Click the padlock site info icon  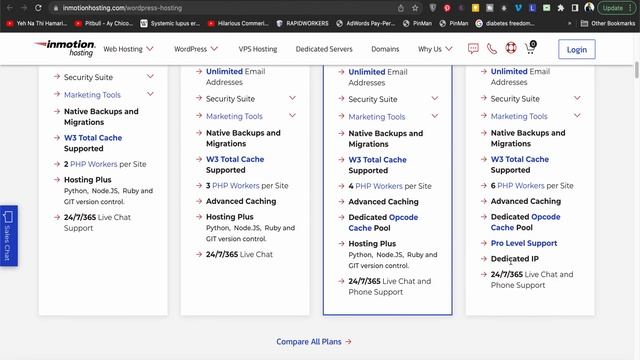tap(56, 8)
